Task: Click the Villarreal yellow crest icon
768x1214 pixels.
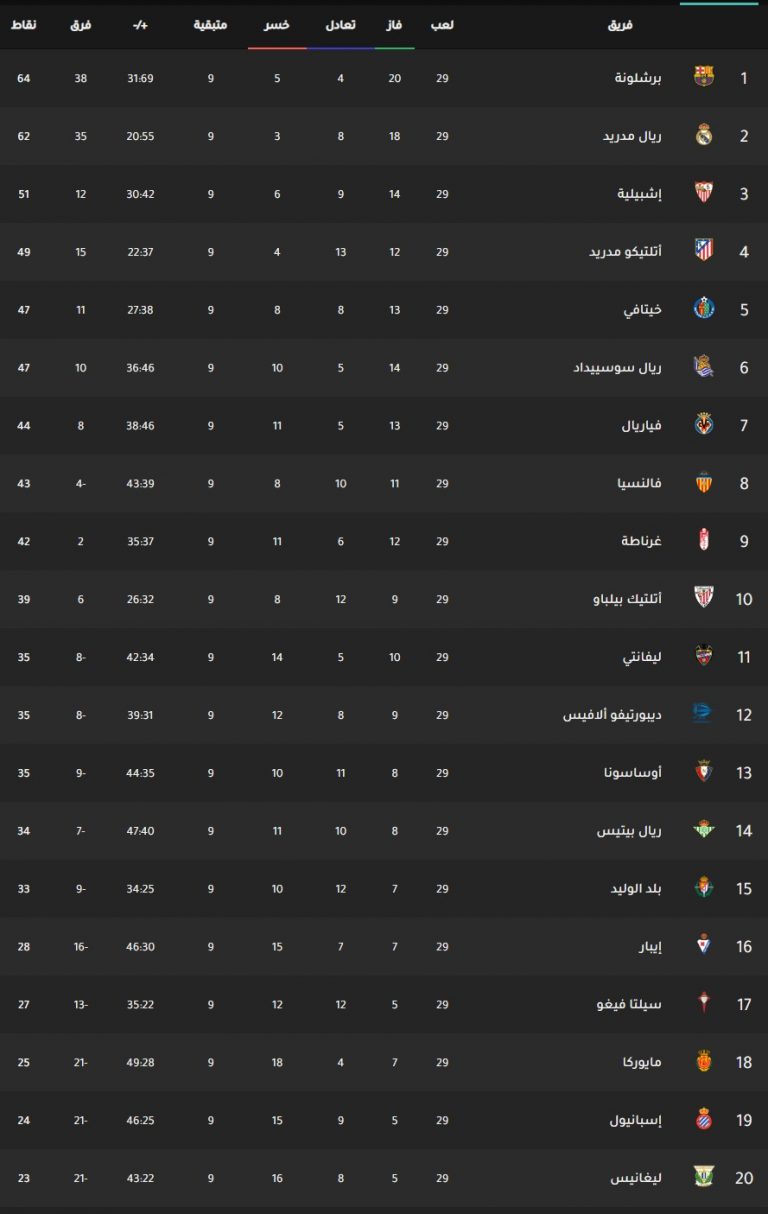Action: (x=704, y=425)
